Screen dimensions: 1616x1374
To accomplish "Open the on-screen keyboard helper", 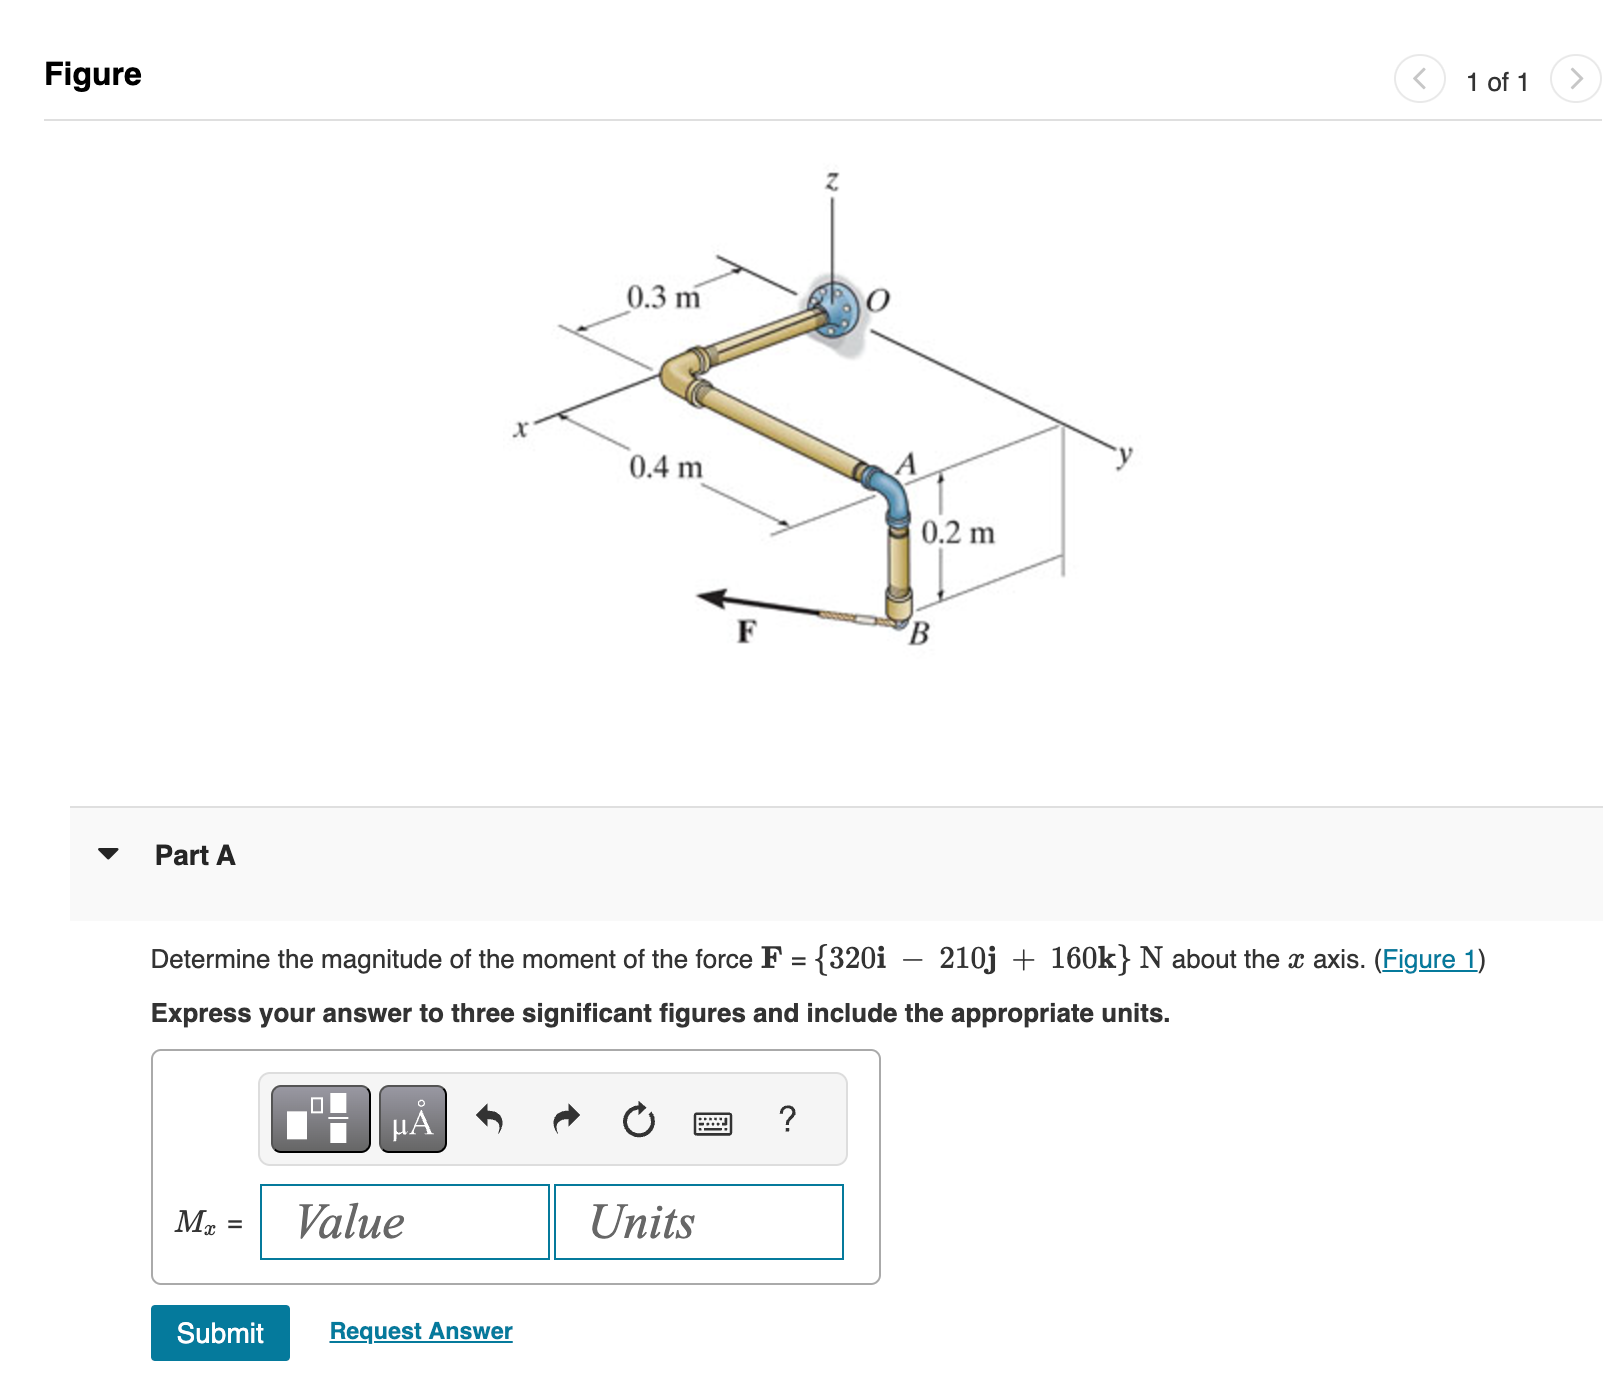I will pos(712,1123).
